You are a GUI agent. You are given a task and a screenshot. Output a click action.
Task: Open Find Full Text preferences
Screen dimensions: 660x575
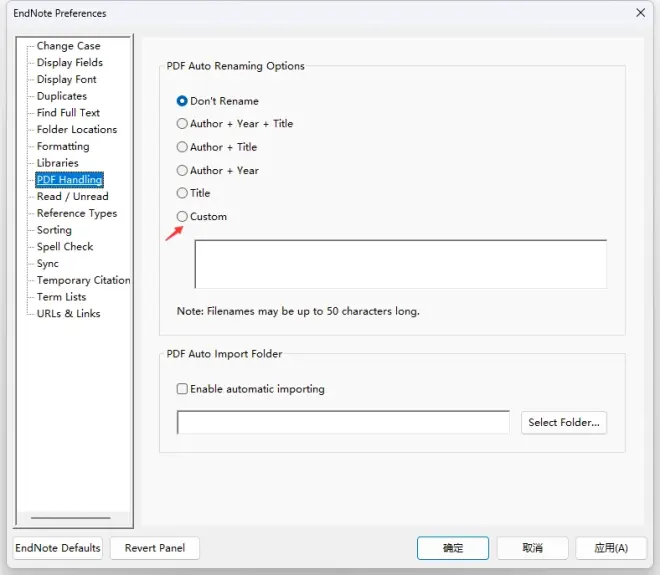click(68, 113)
